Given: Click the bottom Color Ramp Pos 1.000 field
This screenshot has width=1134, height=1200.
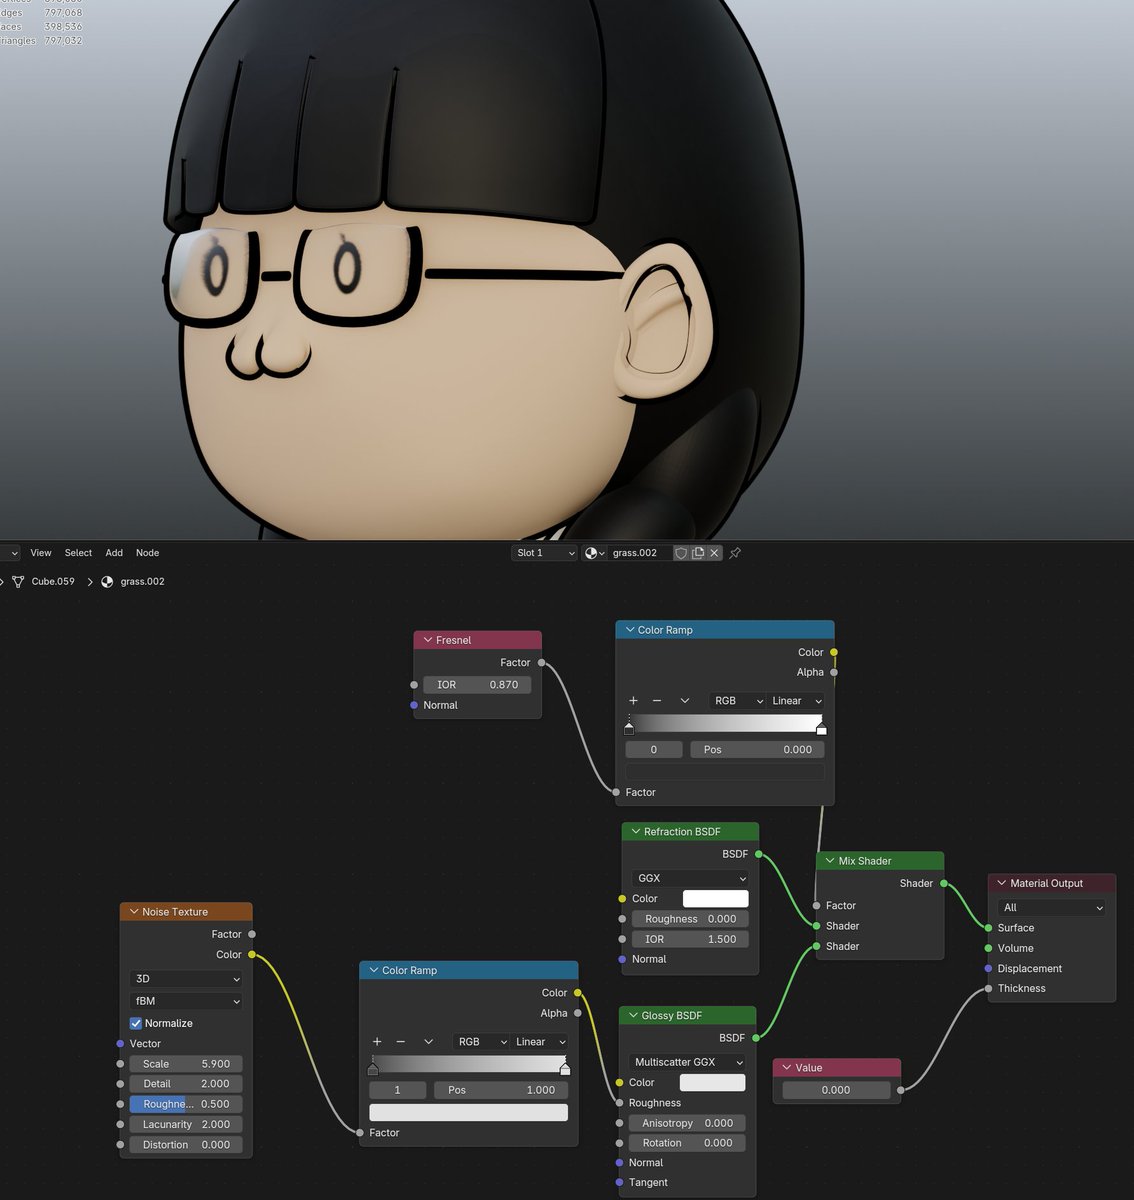Looking at the screenshot, I should click(501, 1090).
